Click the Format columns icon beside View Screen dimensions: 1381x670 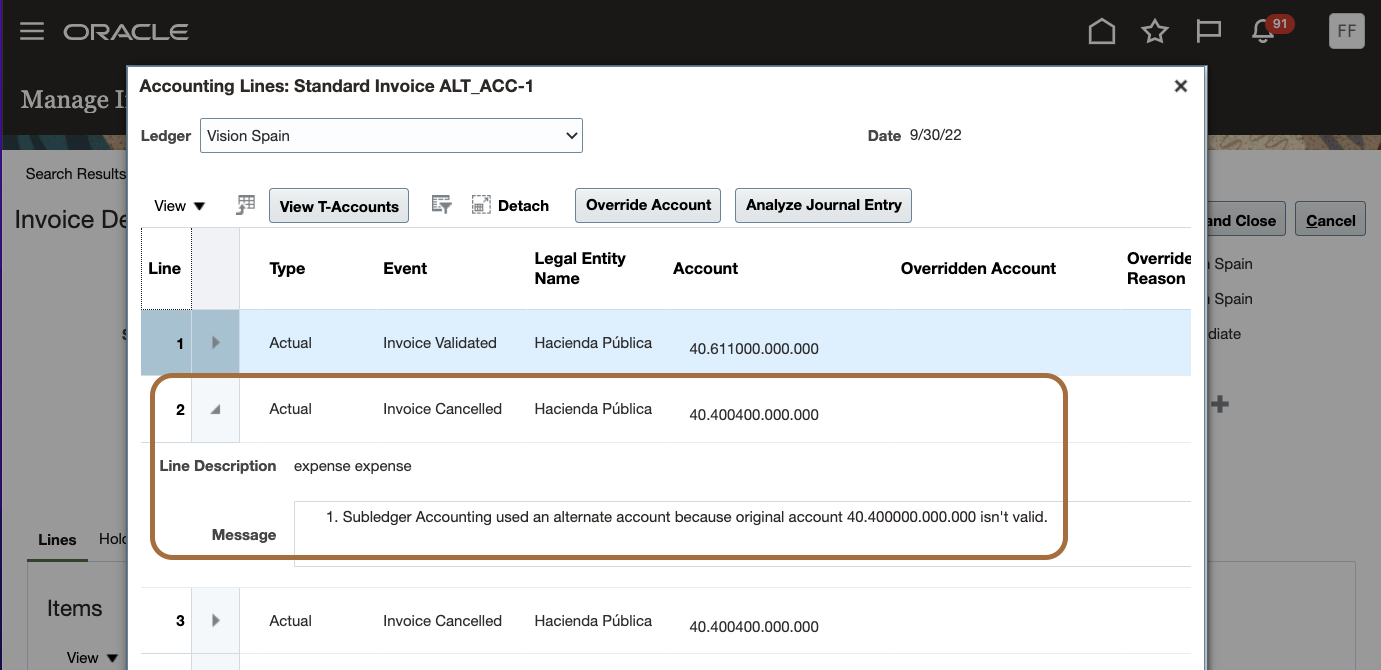(245, 205)
